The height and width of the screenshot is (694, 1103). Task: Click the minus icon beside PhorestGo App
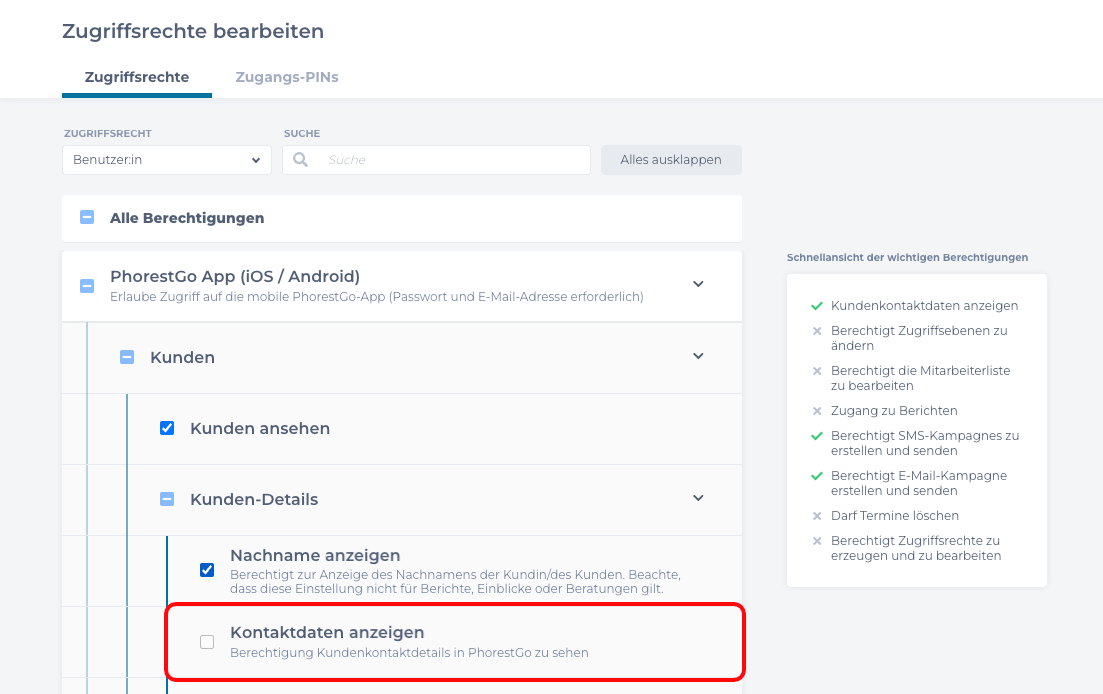click(x=87, y=284)
